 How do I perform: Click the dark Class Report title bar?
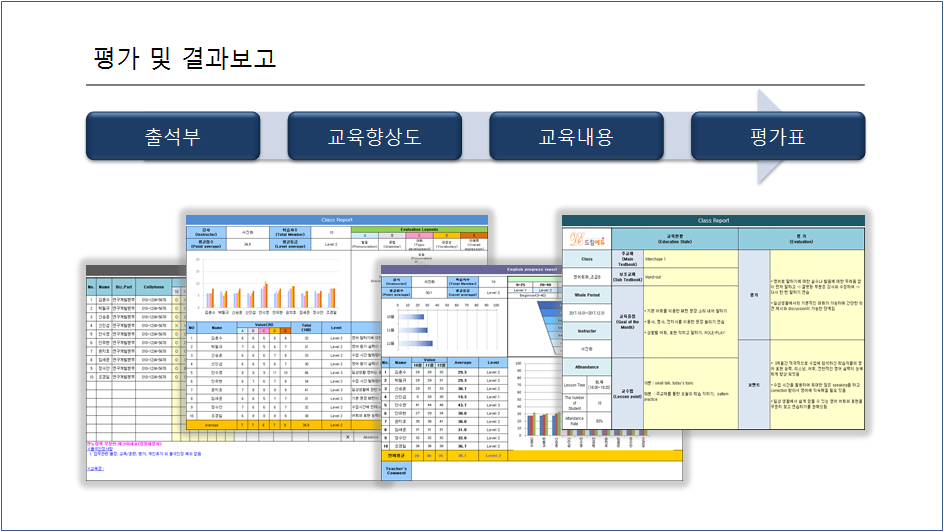tap(713, 220)
